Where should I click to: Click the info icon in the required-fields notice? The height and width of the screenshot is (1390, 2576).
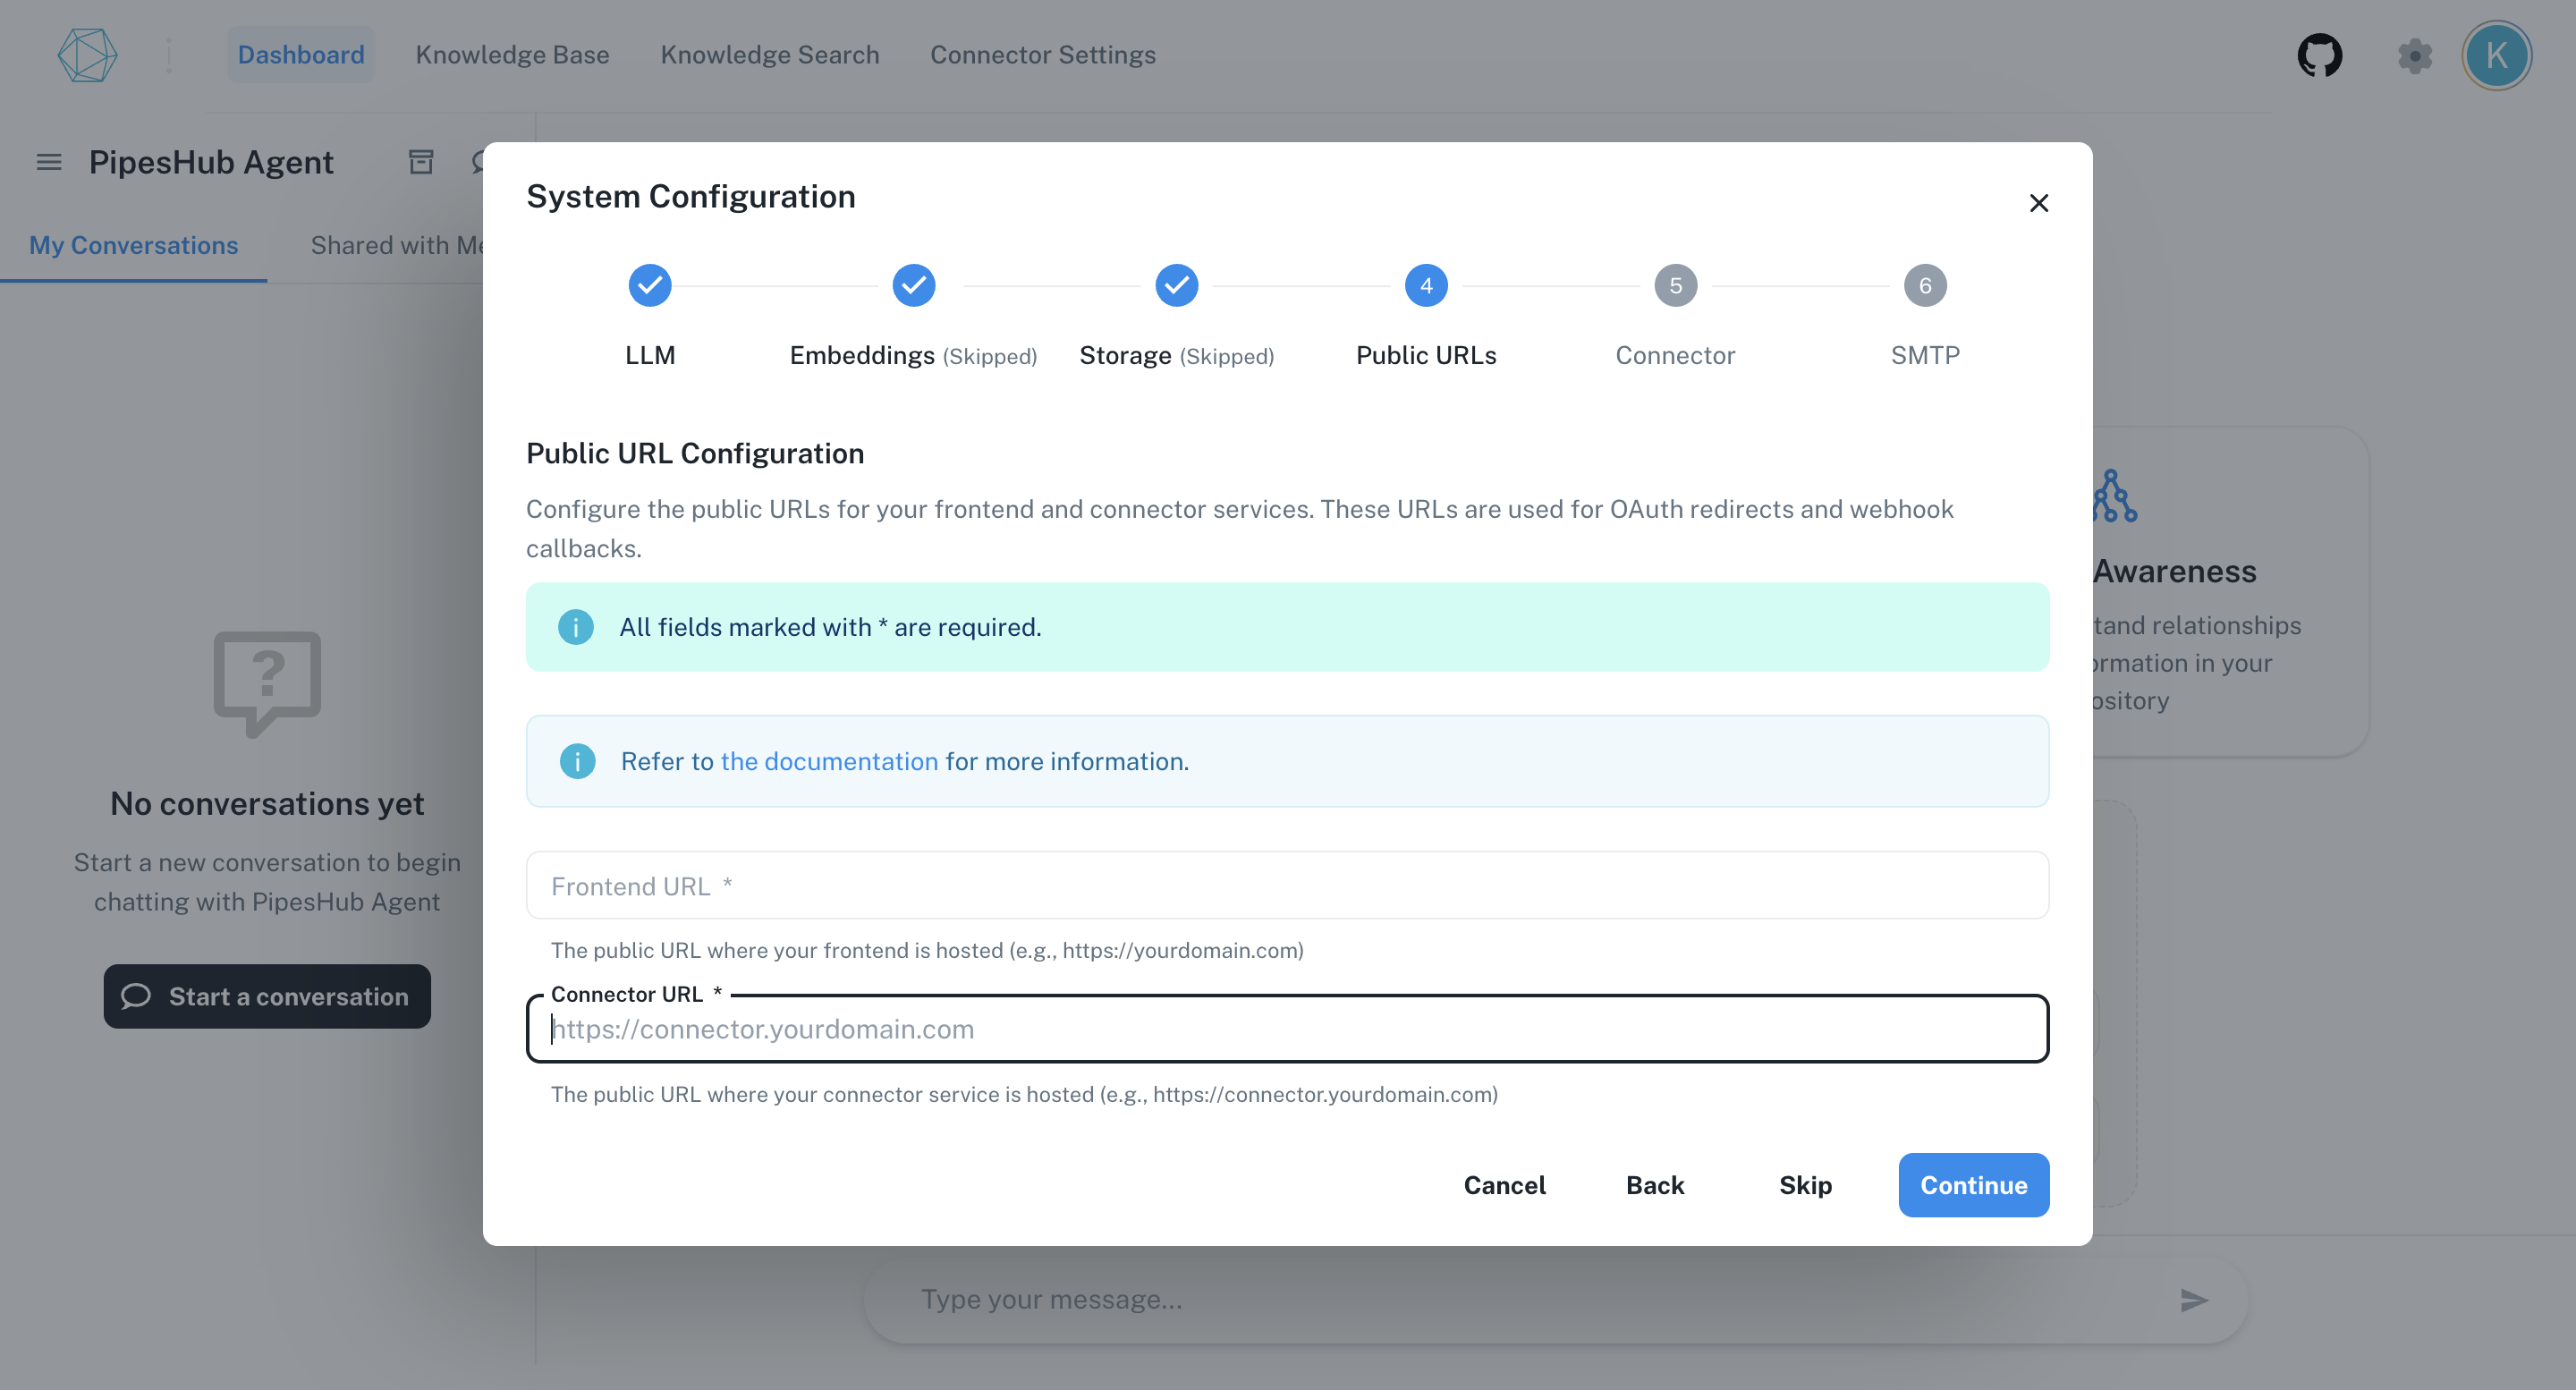[x=575, y=627]
